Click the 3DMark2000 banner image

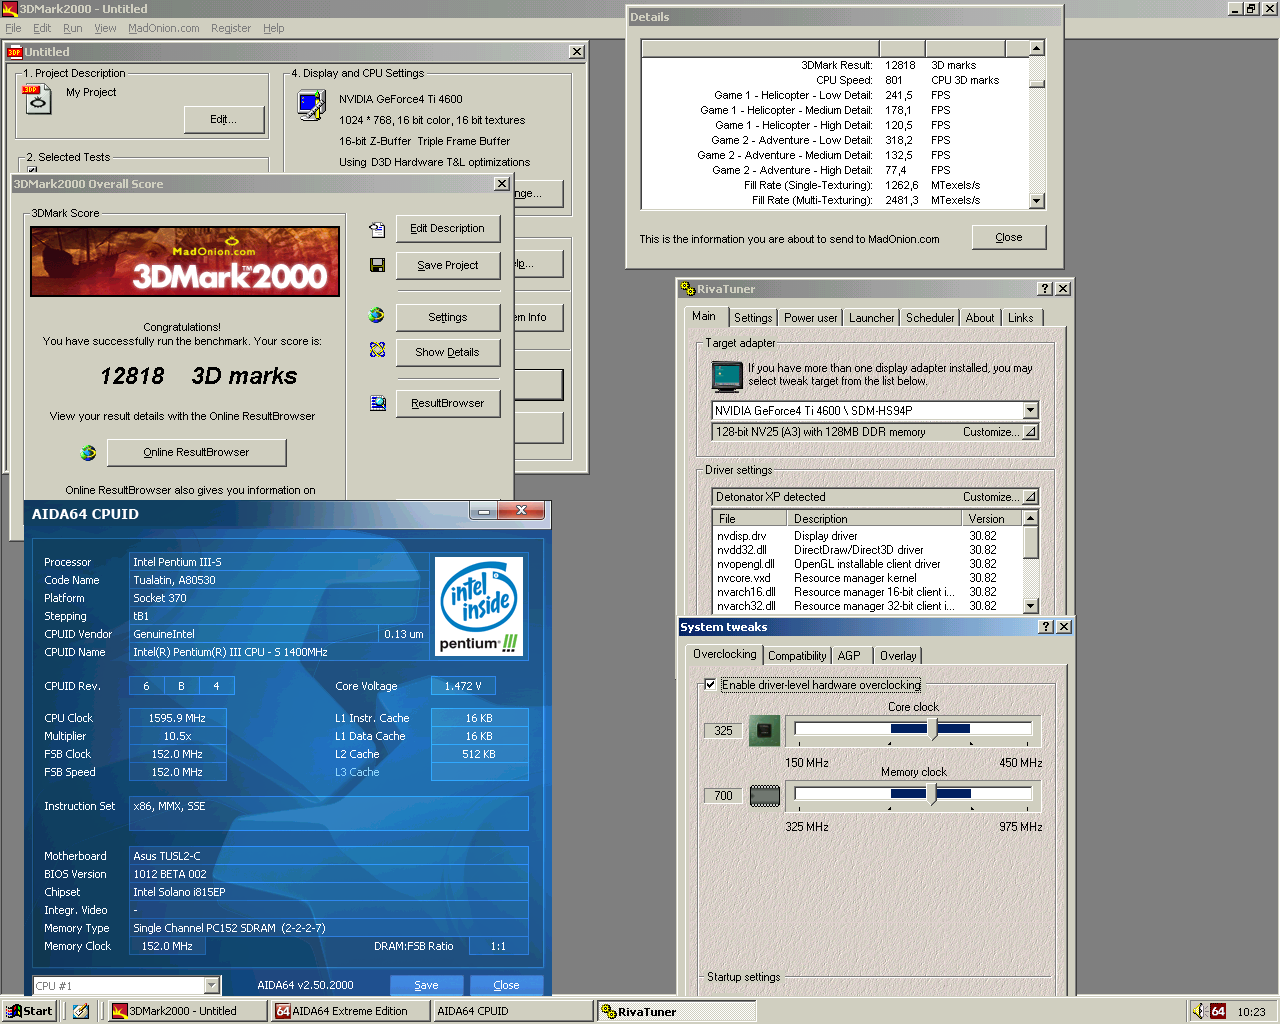185,261
